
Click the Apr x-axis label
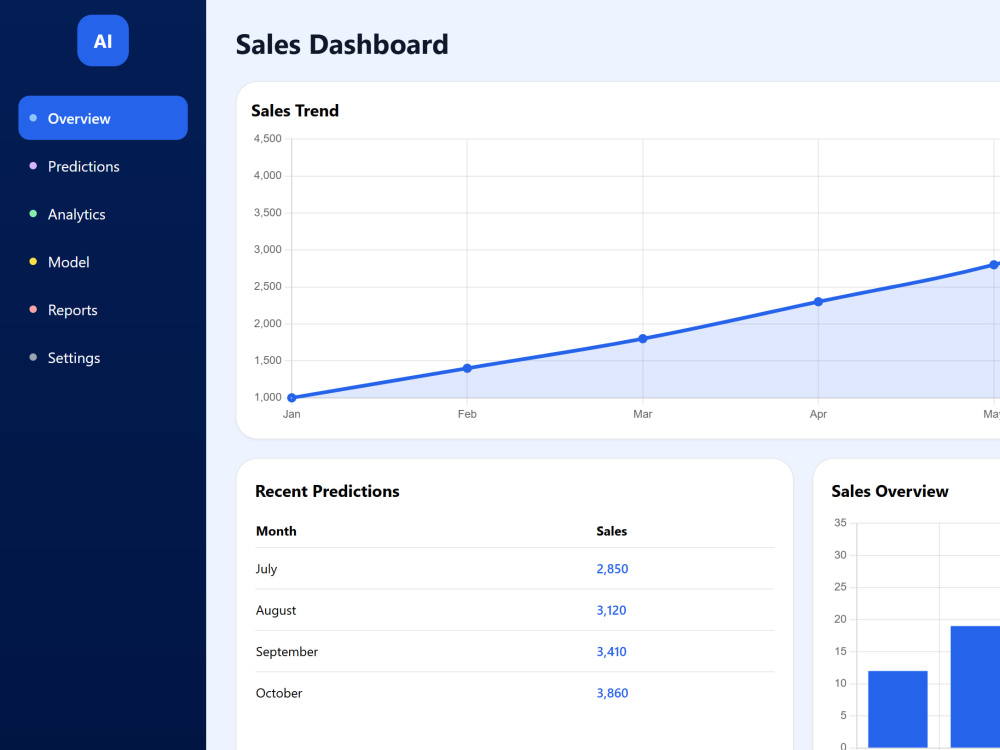click(818, 415)
